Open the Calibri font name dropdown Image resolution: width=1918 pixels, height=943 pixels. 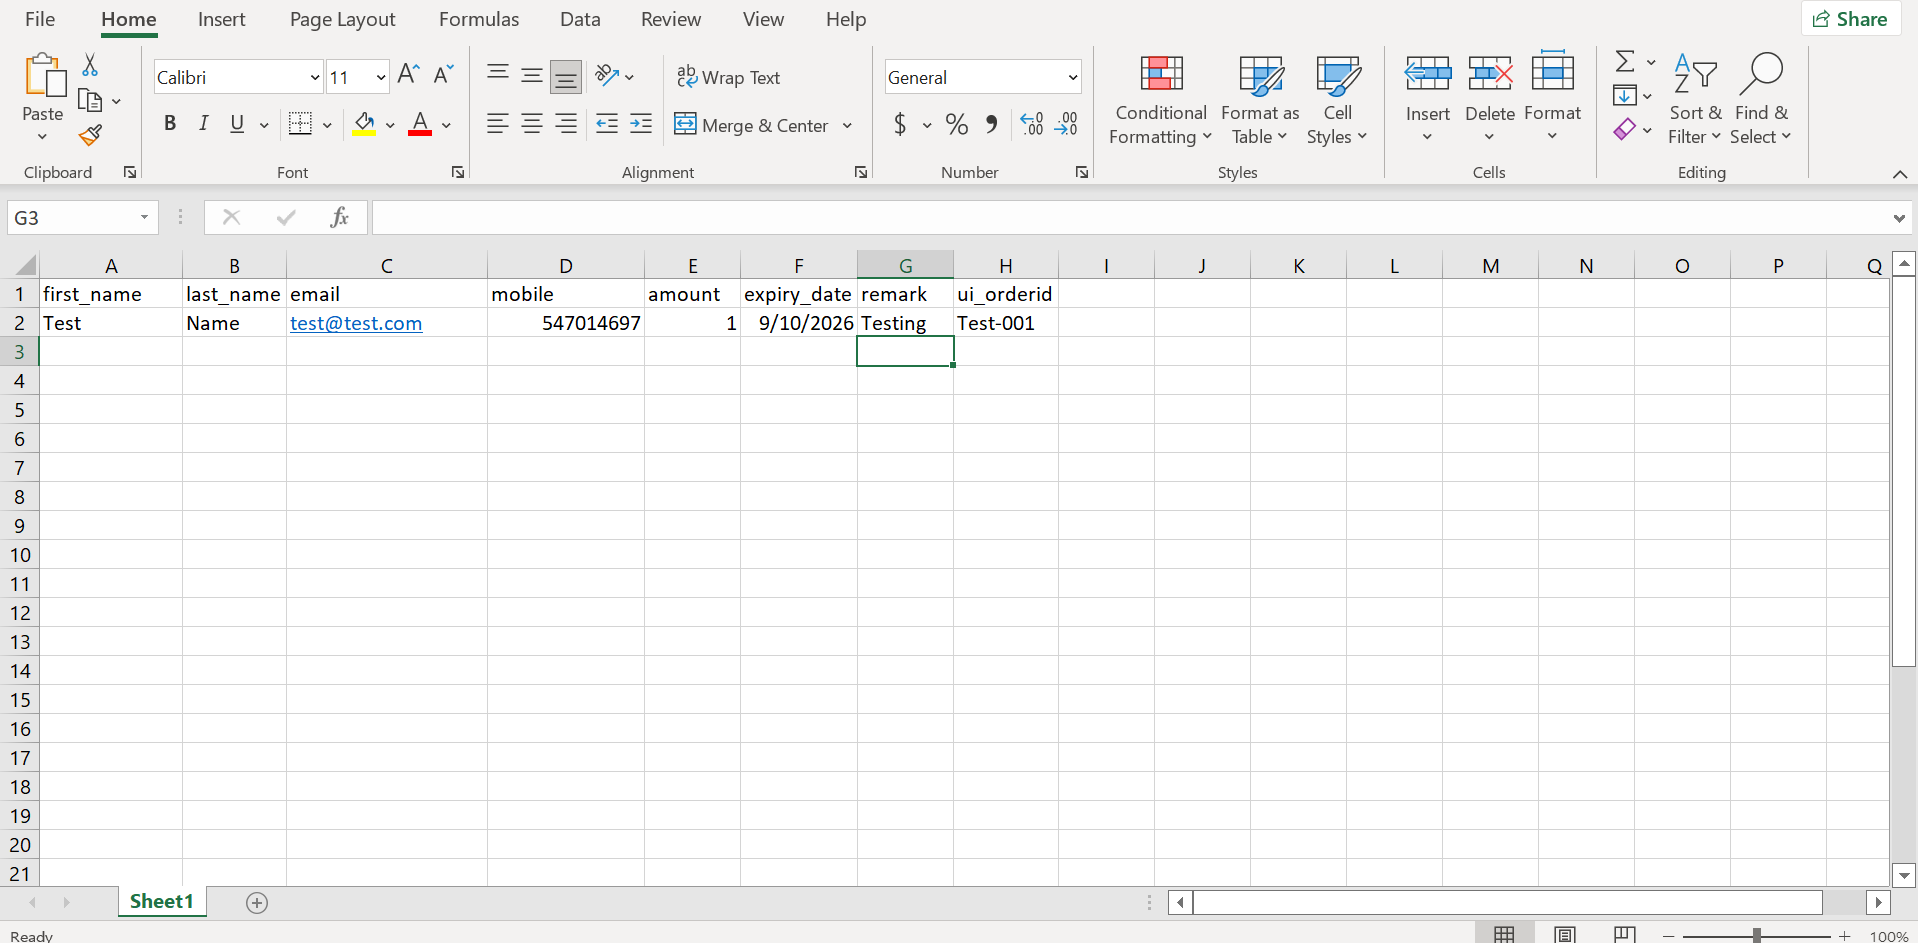314,77
